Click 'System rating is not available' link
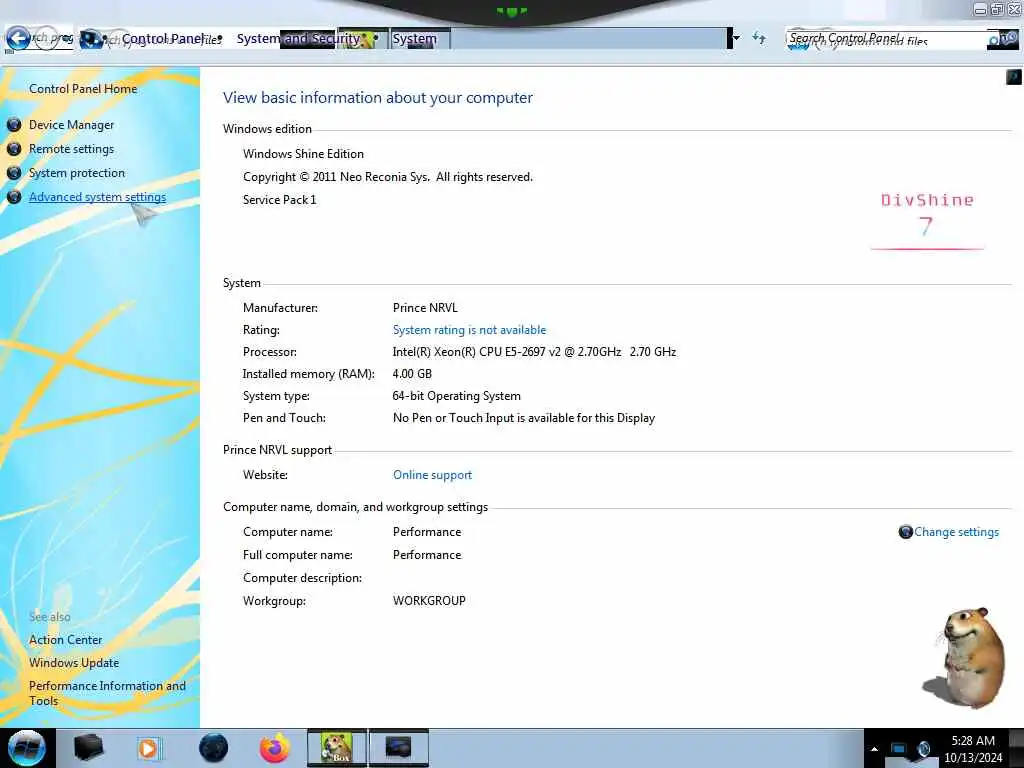Viewport: 1024px width, 768px height. coord(469,330)
